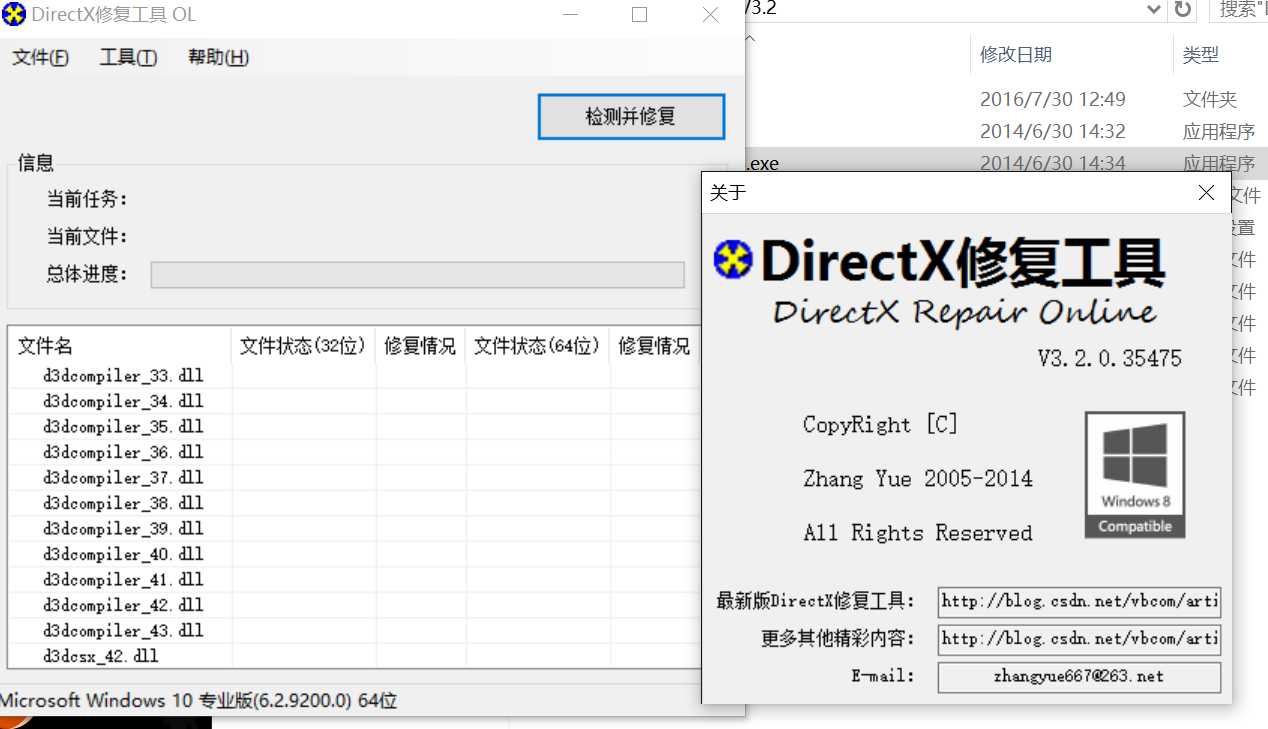1268x729 pixels.
Task: Click the 文件状态(64位) column header
Action: (x=537, y=346)
